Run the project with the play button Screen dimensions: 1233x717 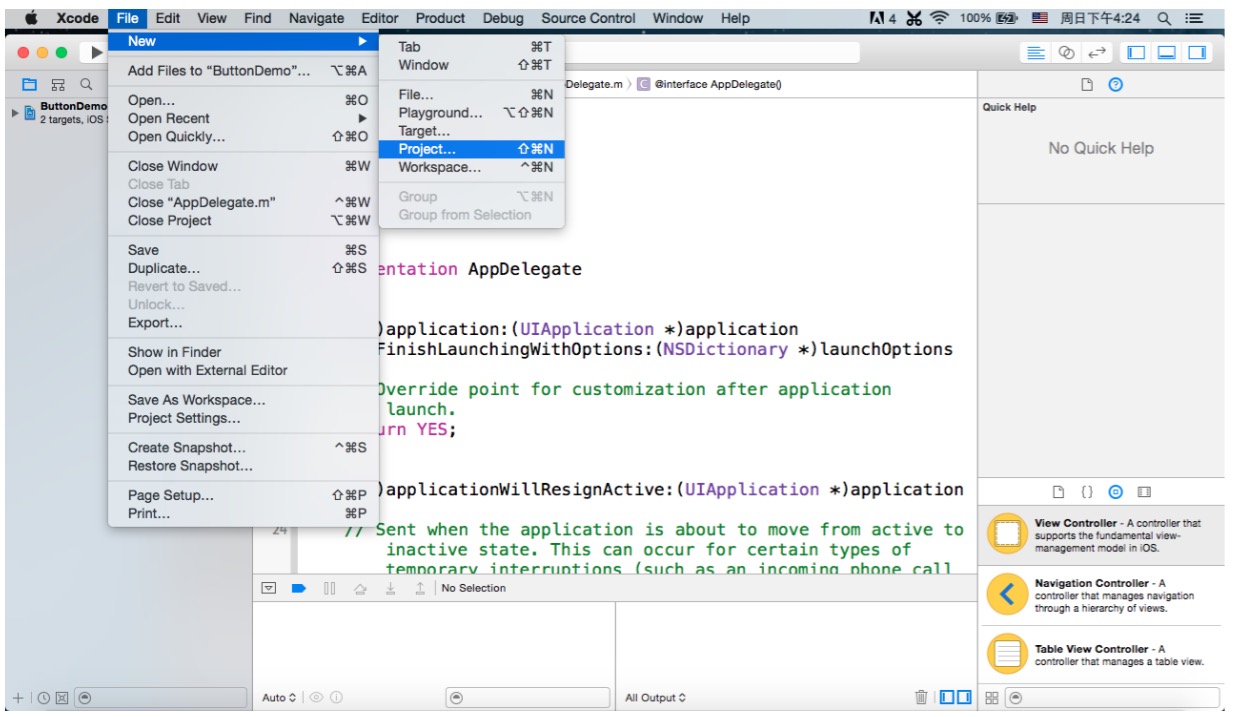(97, 52)
